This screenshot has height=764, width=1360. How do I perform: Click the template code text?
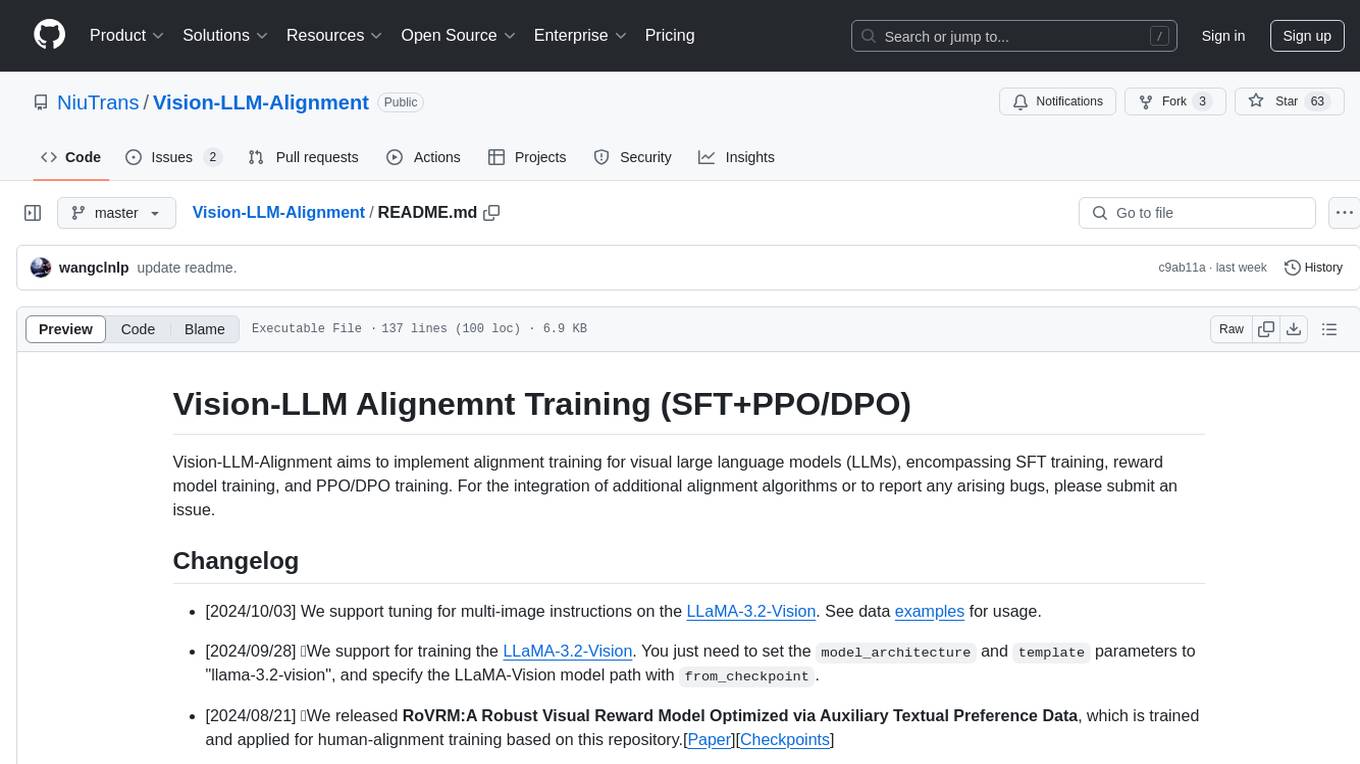tap(1051, 652)
